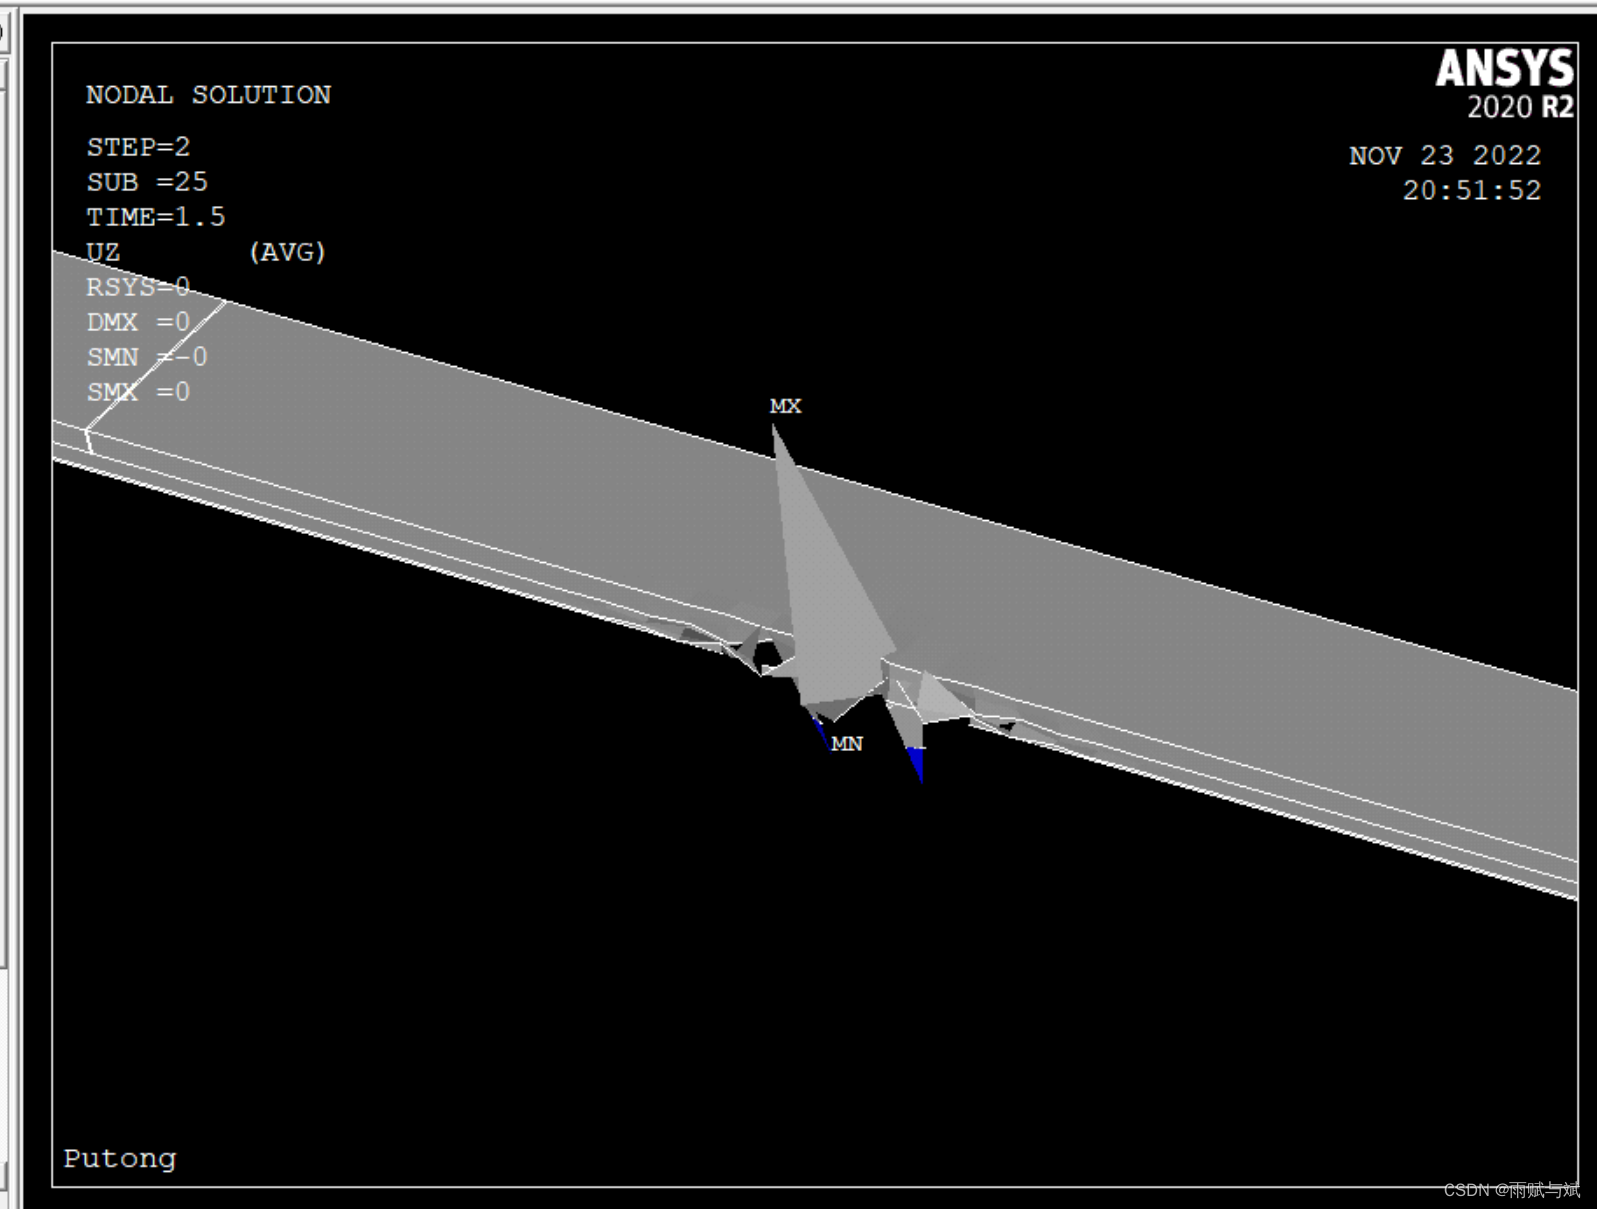Click the DMX =0 value
This screenshot has width=1597, height=1209.
138,322
